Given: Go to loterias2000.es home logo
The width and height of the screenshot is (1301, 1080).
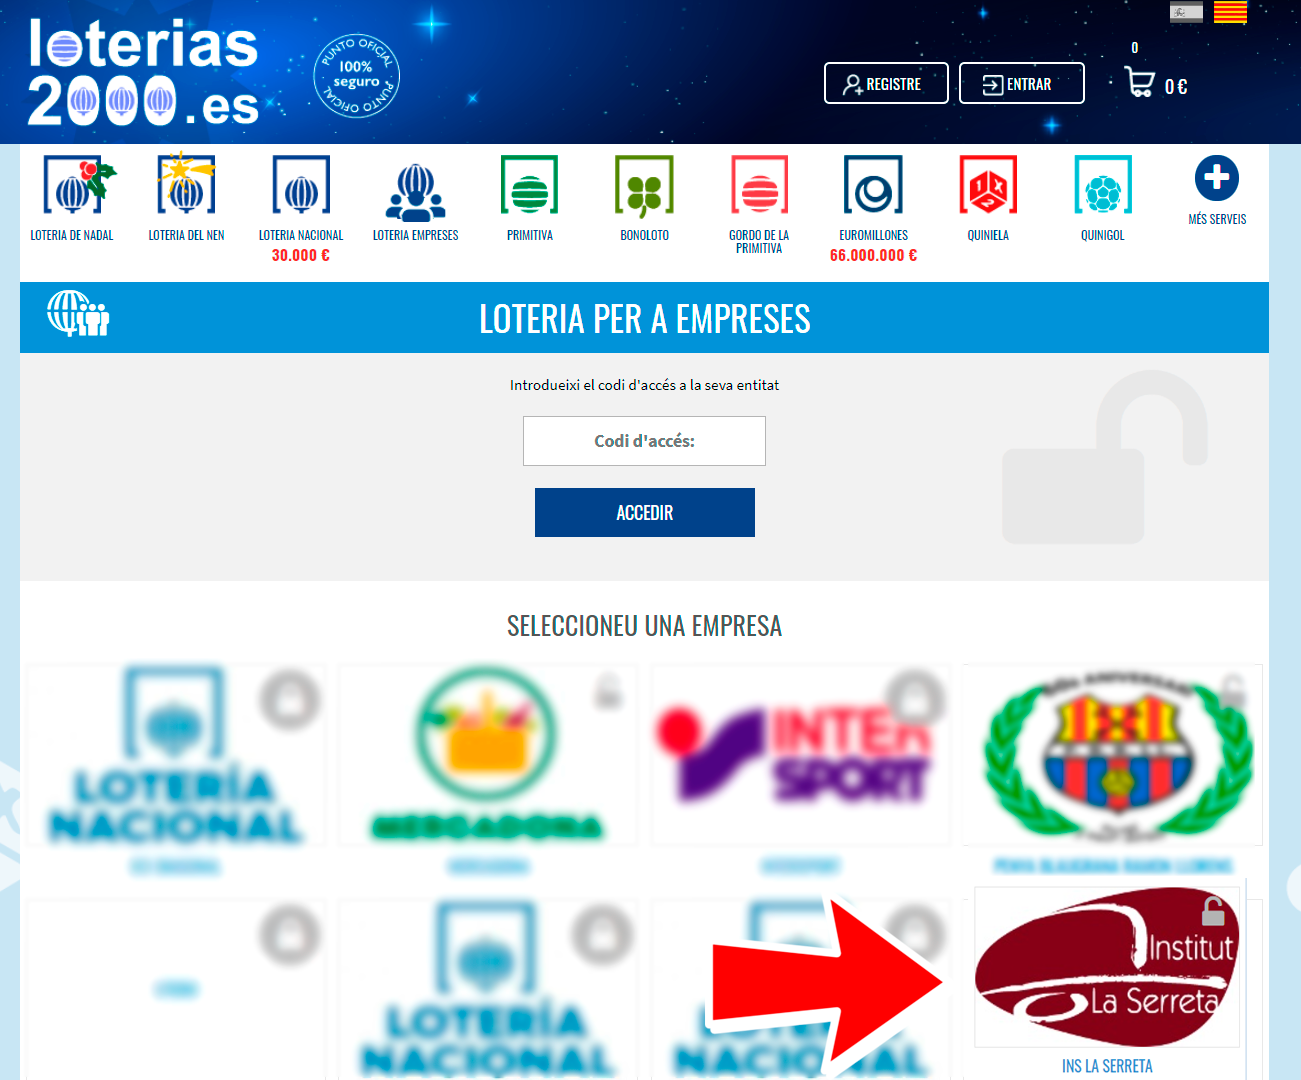Looking at the screenshot, I should click(143, 73).
